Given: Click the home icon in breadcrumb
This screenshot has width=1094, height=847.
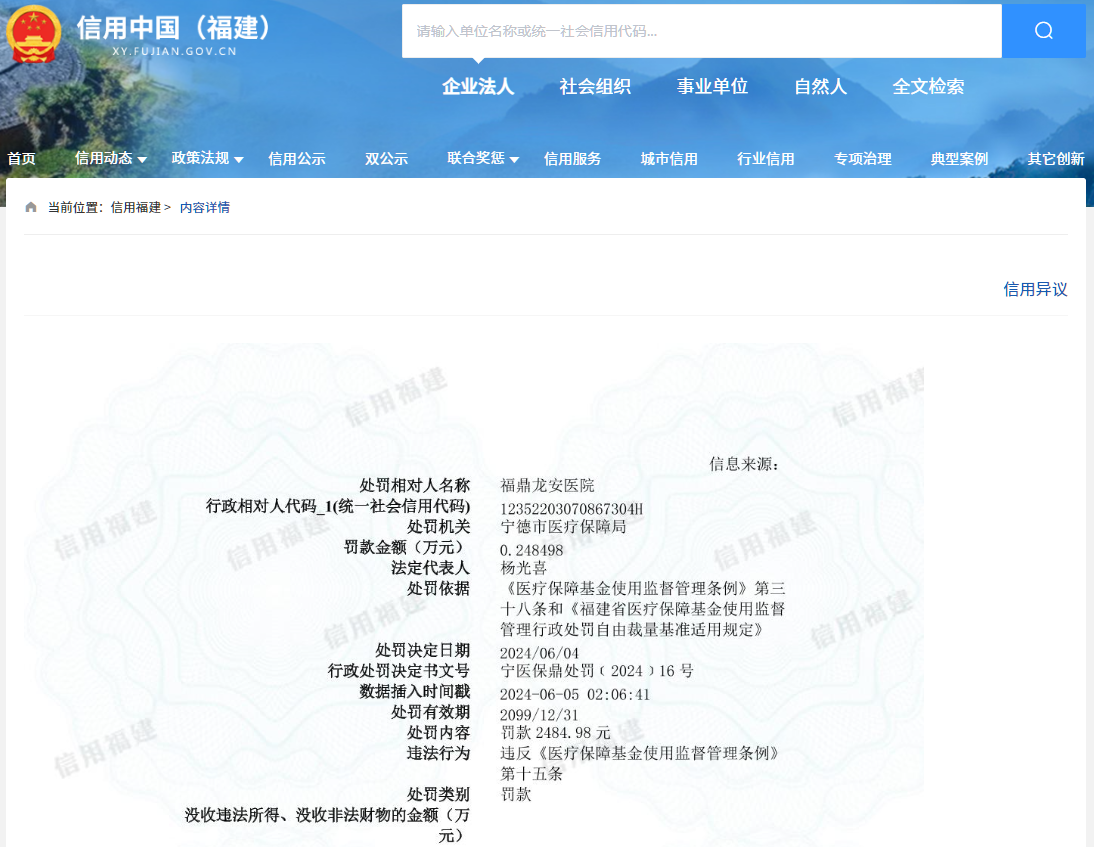Looking at the screenshot, I should 31,207.
